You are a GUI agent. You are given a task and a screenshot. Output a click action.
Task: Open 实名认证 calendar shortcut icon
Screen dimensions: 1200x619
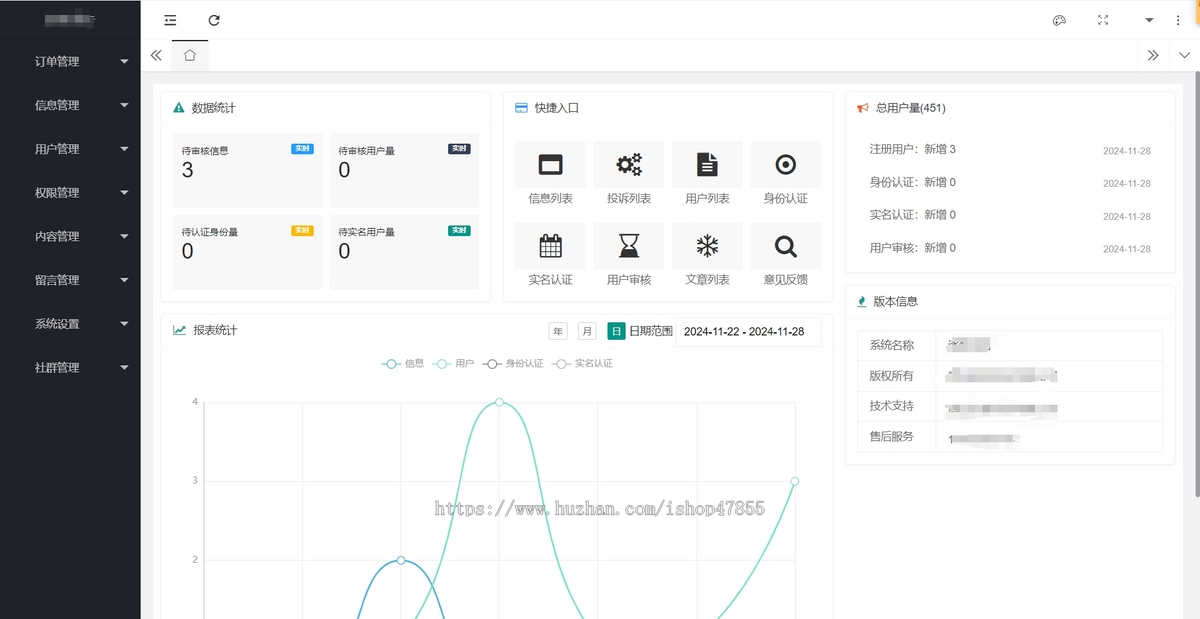point(550,246)
